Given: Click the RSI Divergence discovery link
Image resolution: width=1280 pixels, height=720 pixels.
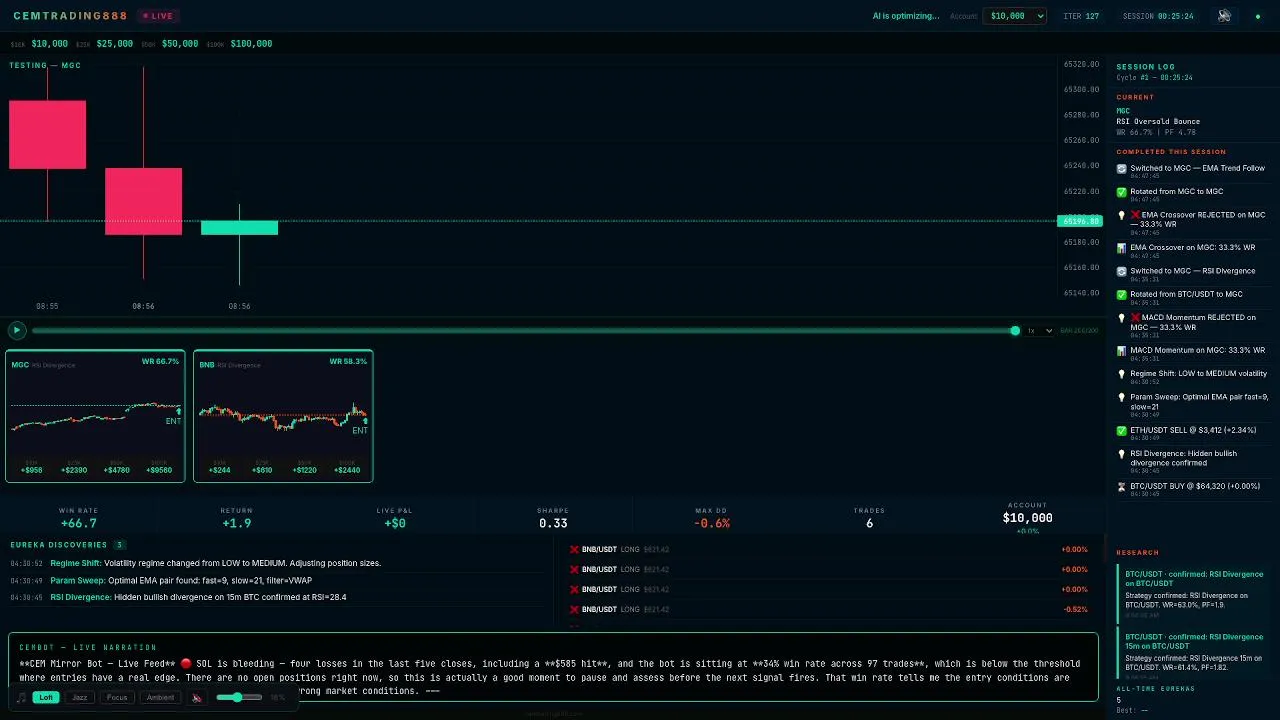Looking at the screenshot, I should click(x=80, y=597).
